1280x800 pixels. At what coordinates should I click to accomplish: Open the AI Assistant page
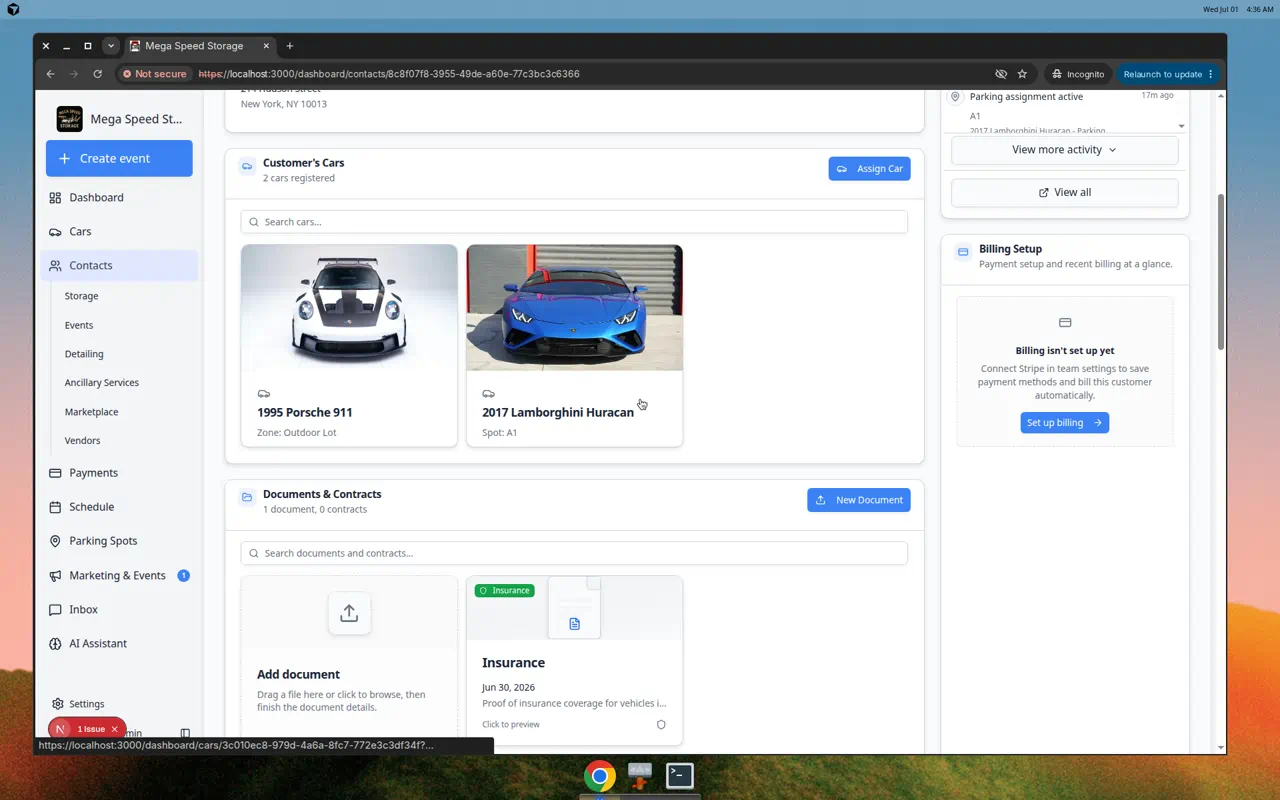pyautogui.click(x=119, y=644)
